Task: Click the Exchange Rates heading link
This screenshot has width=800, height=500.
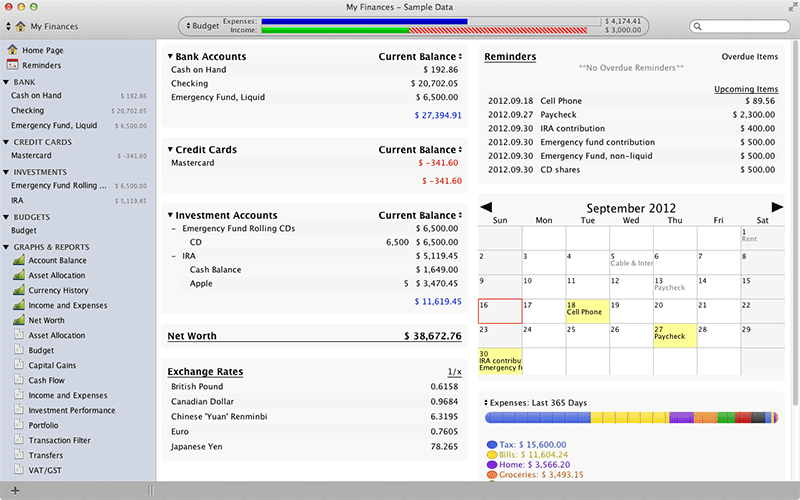Action: click(x=205, y=372)
